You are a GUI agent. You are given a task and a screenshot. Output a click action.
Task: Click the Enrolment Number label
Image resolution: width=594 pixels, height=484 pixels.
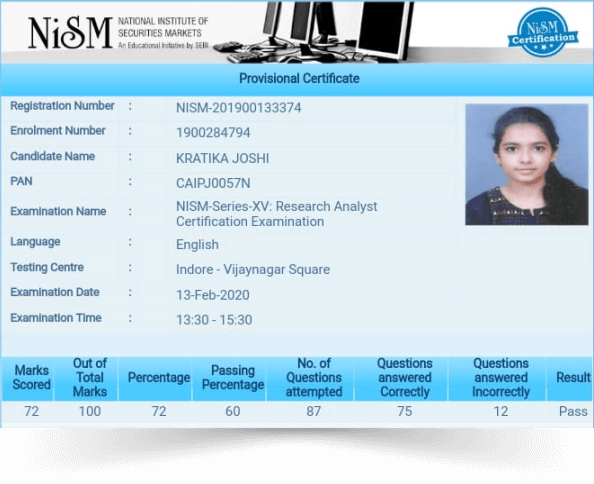[58, 131]
